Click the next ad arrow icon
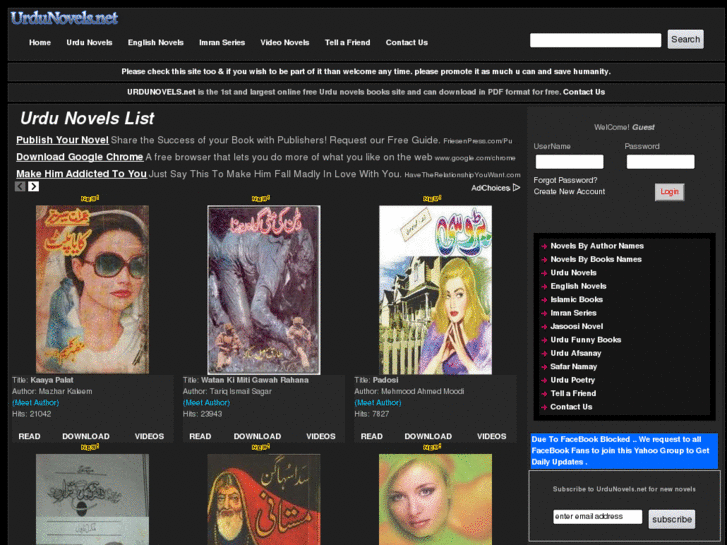The height and width of the screenshot is (545, 727). [33, 186]
